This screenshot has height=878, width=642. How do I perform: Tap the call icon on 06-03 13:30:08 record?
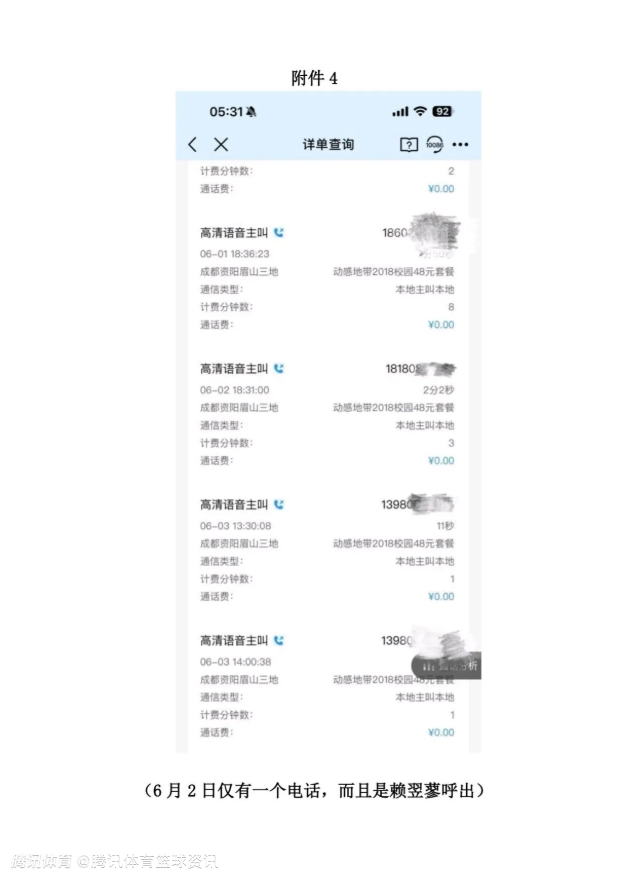point(279,505)
